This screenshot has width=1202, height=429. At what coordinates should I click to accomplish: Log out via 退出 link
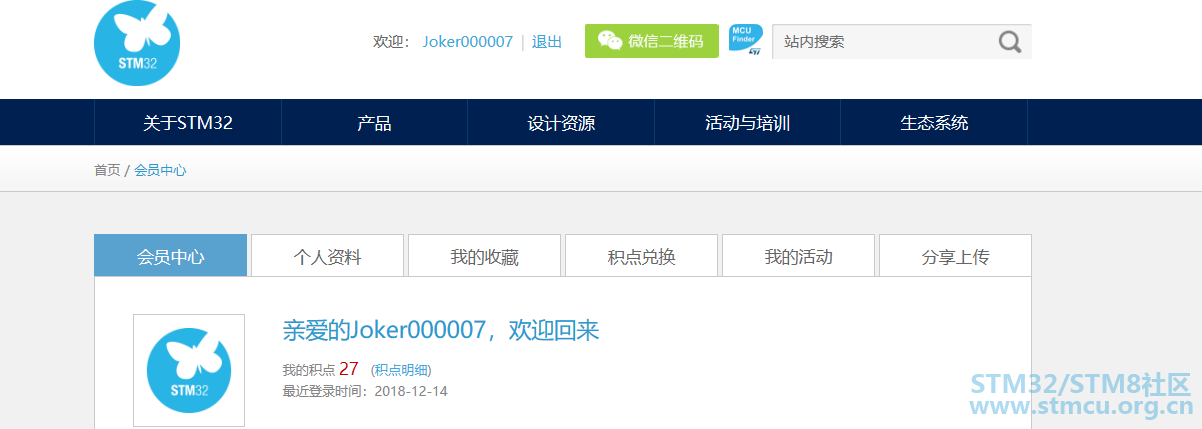pos(547,42)
